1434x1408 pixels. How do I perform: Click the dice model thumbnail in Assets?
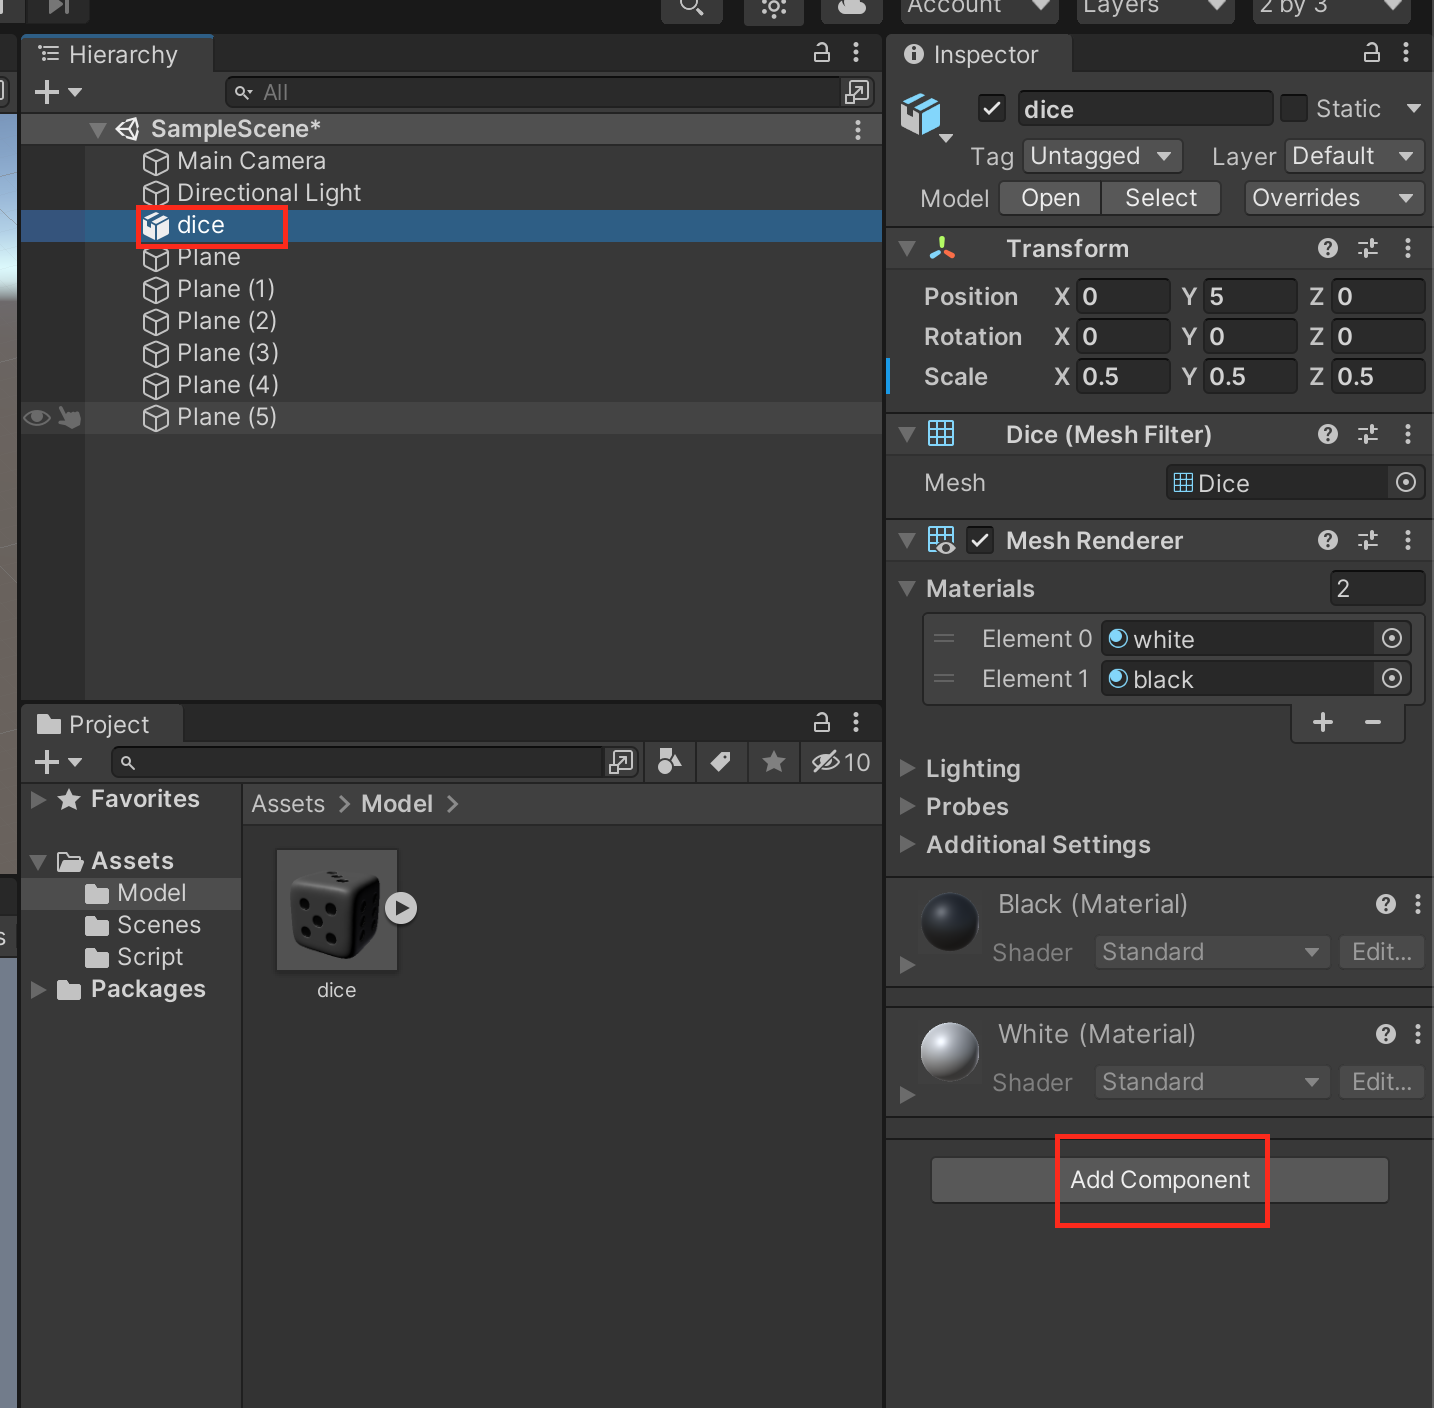[x=336, y=910]
